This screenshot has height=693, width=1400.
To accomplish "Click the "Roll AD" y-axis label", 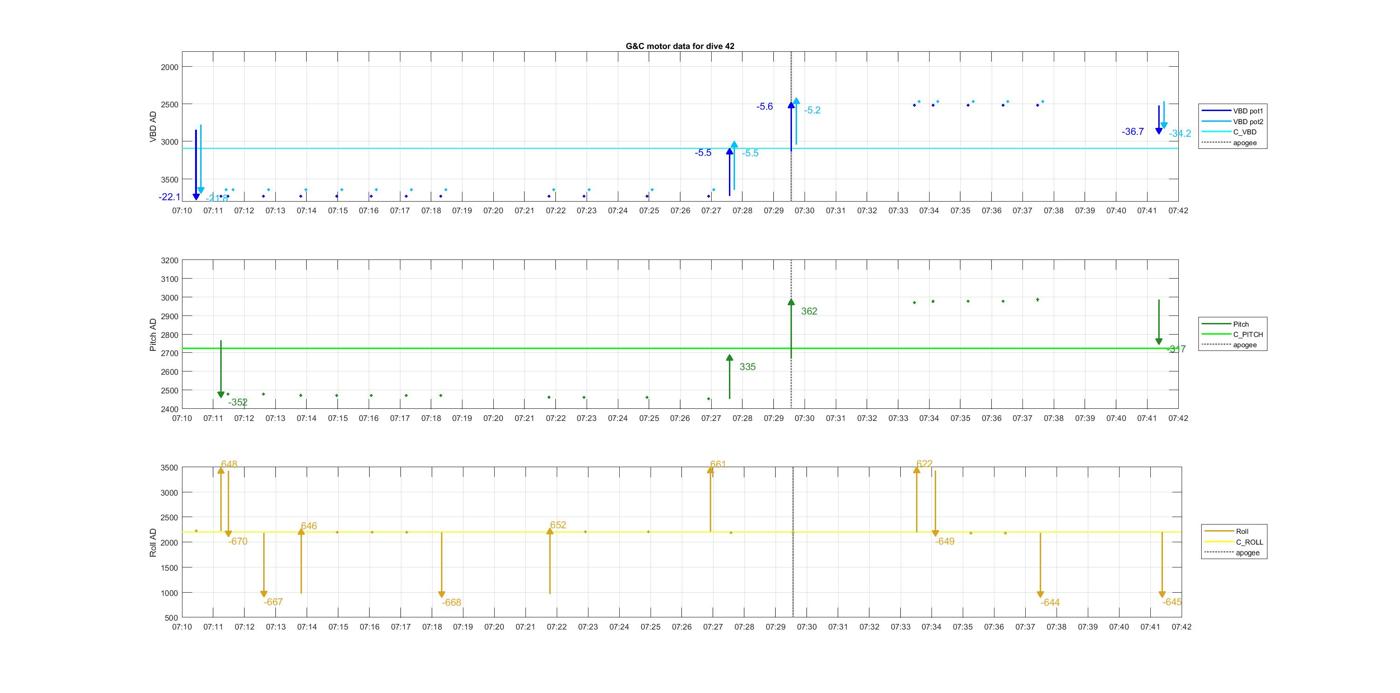I will (x=153, y=542).
